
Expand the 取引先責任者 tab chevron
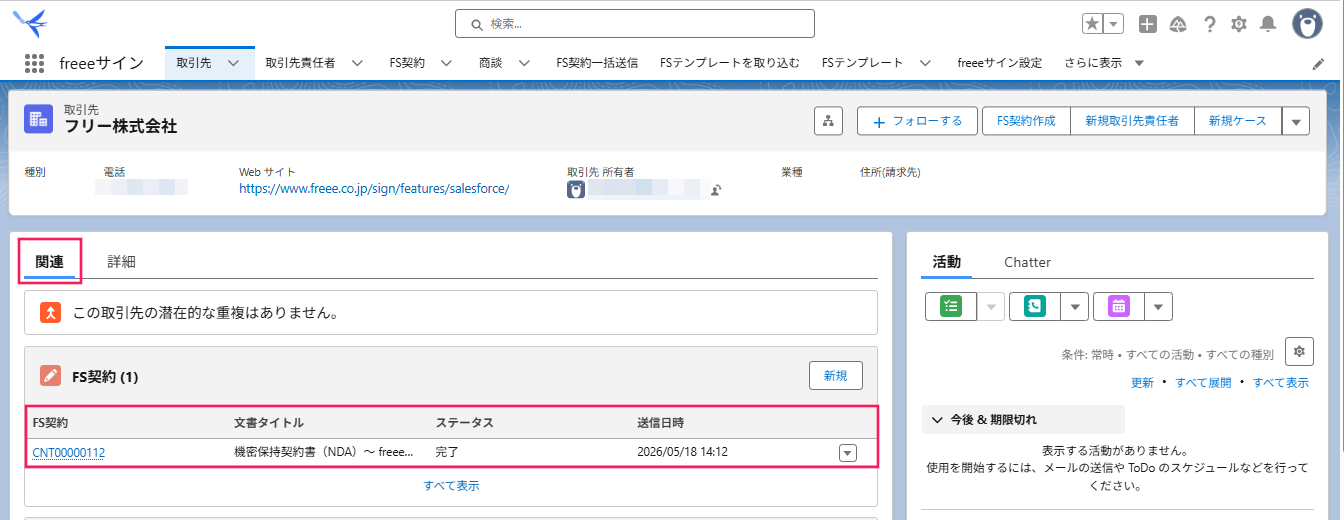coord(357,63)
